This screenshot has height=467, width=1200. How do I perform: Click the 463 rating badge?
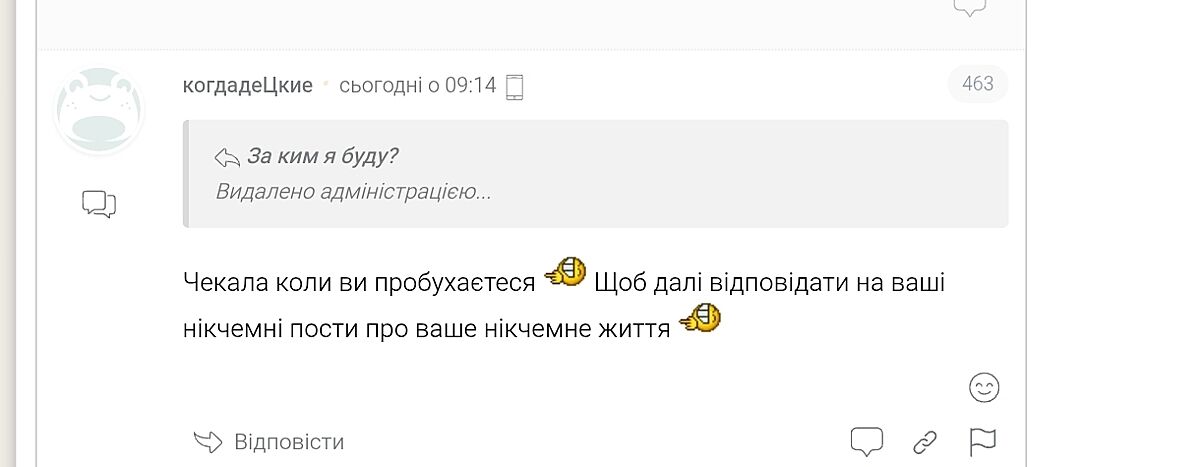(977, 84)
